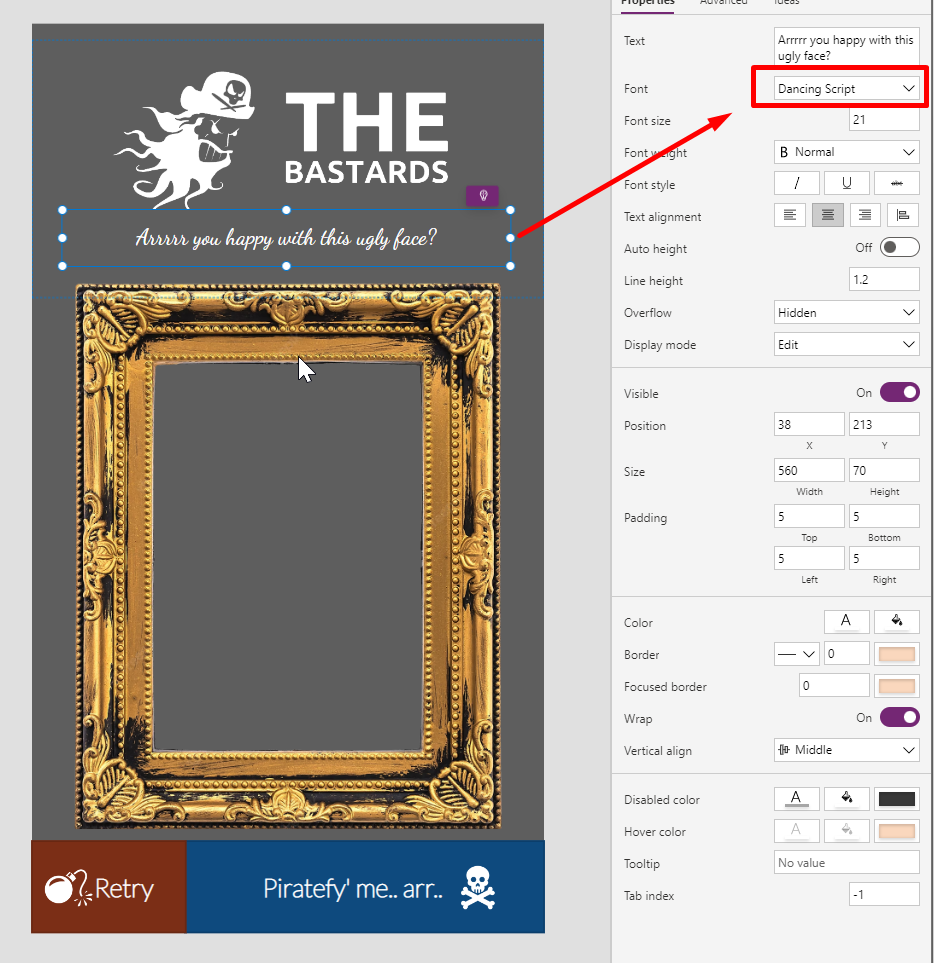Click the Size Height field
Image resolution: width=934 pixels, height=963 pixels.
point(884,470)
